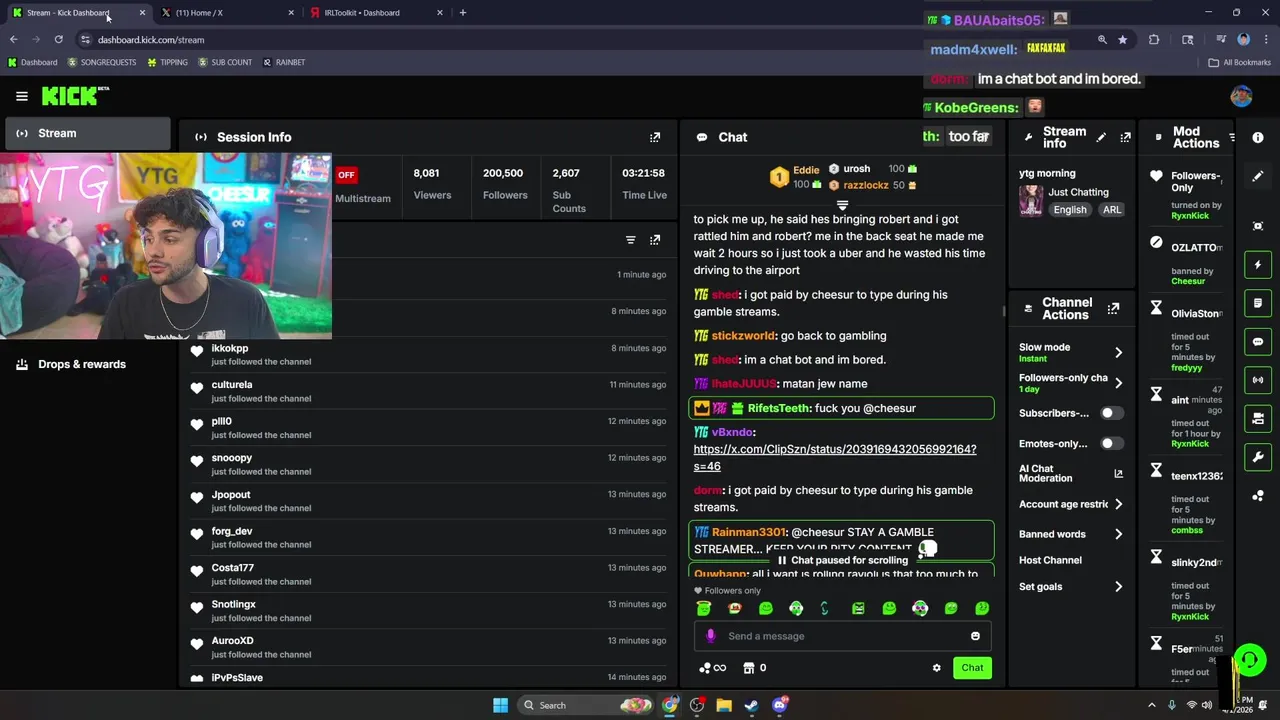Open the activity feed filter icon

[630, 240]
